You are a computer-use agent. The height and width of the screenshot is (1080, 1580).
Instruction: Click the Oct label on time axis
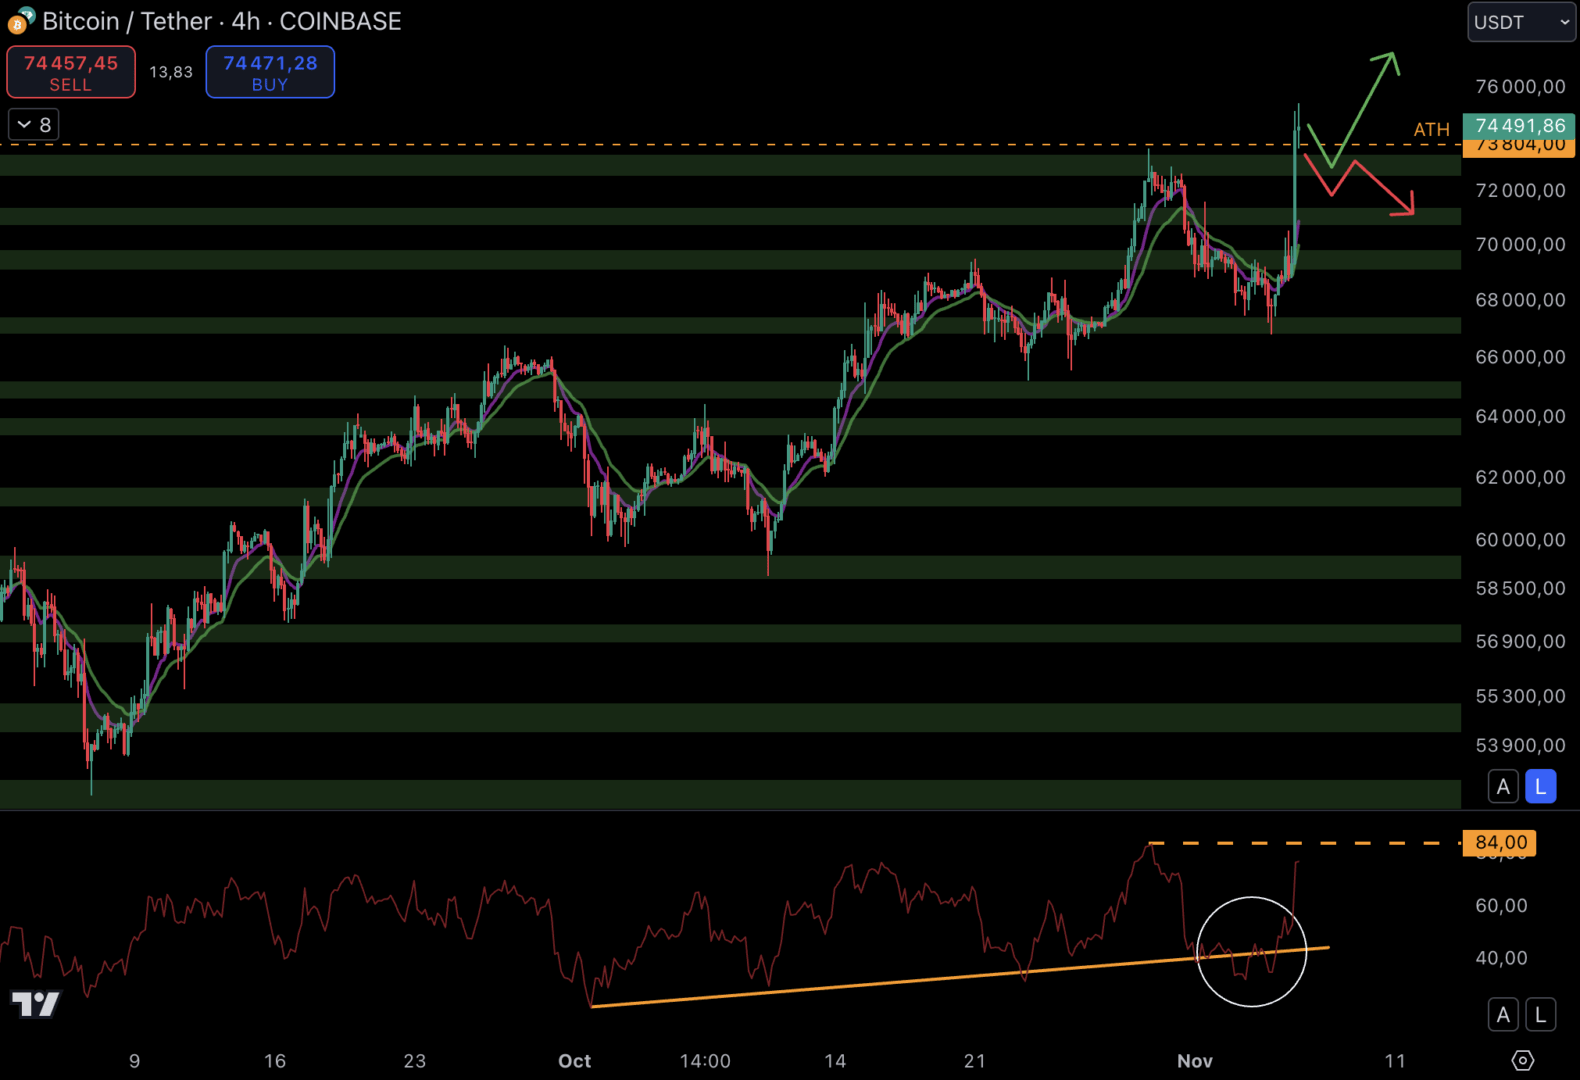[x=574, y=1061]
